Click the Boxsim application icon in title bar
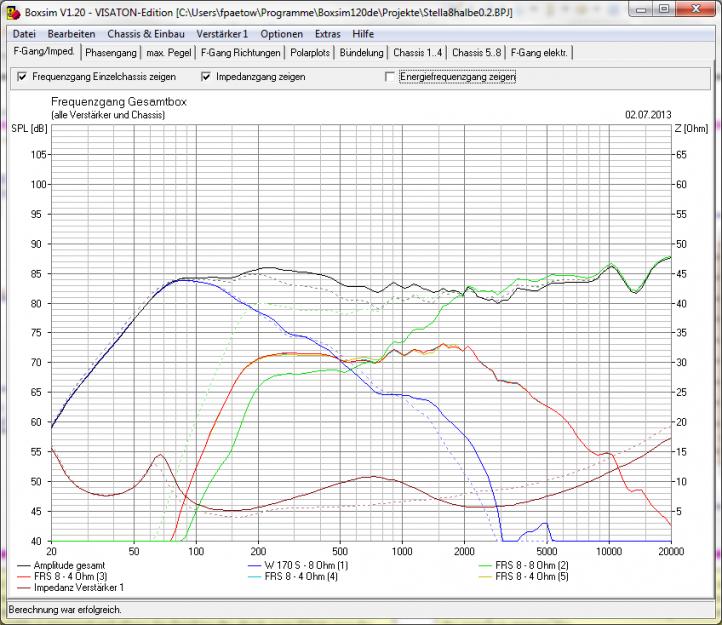 click(x=14, y=12)
